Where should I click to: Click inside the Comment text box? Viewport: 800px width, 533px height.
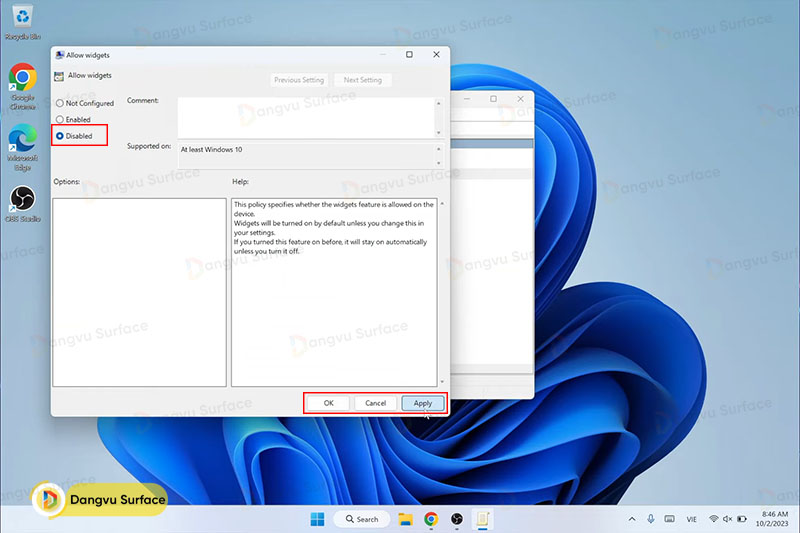tap(306, 117)
